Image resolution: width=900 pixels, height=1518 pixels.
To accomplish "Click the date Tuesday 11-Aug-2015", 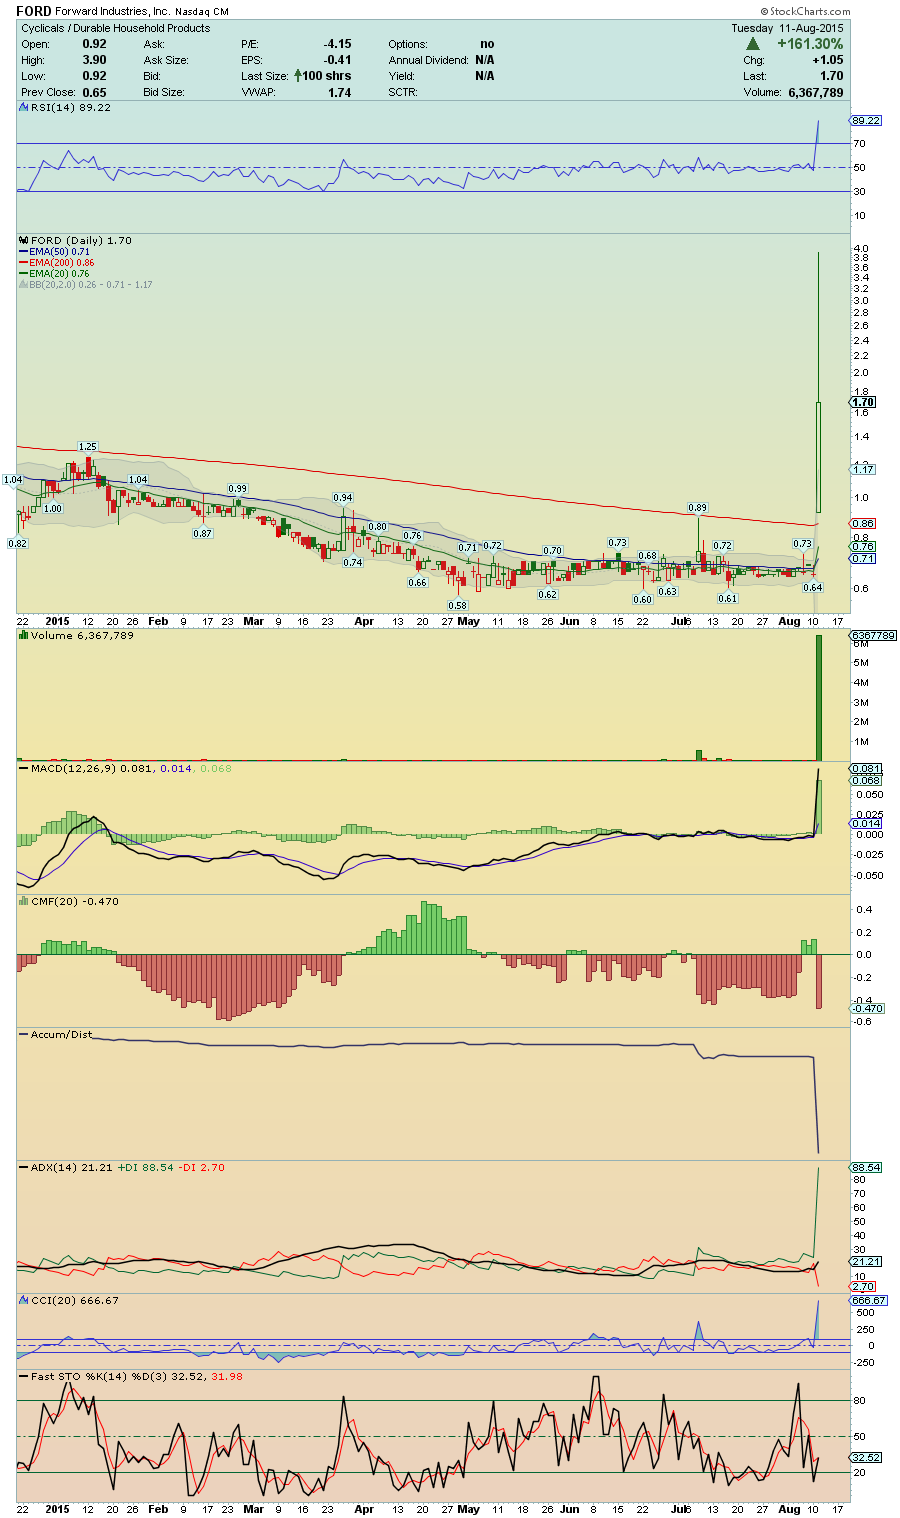I will click(787, 28).
